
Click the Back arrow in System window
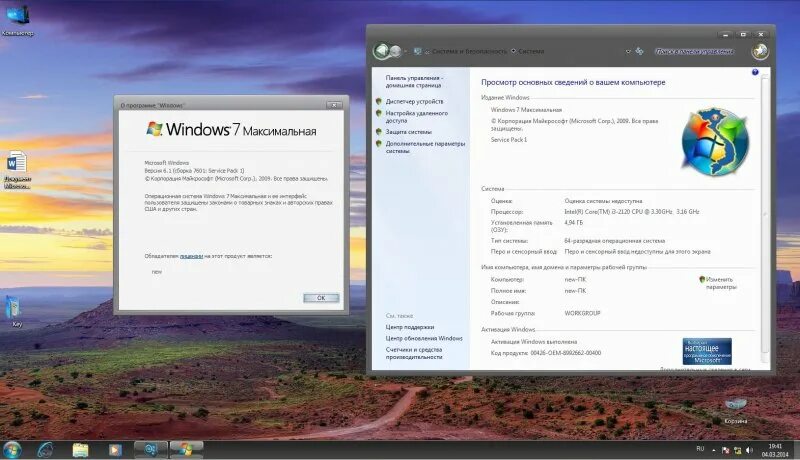click(381, 51)
